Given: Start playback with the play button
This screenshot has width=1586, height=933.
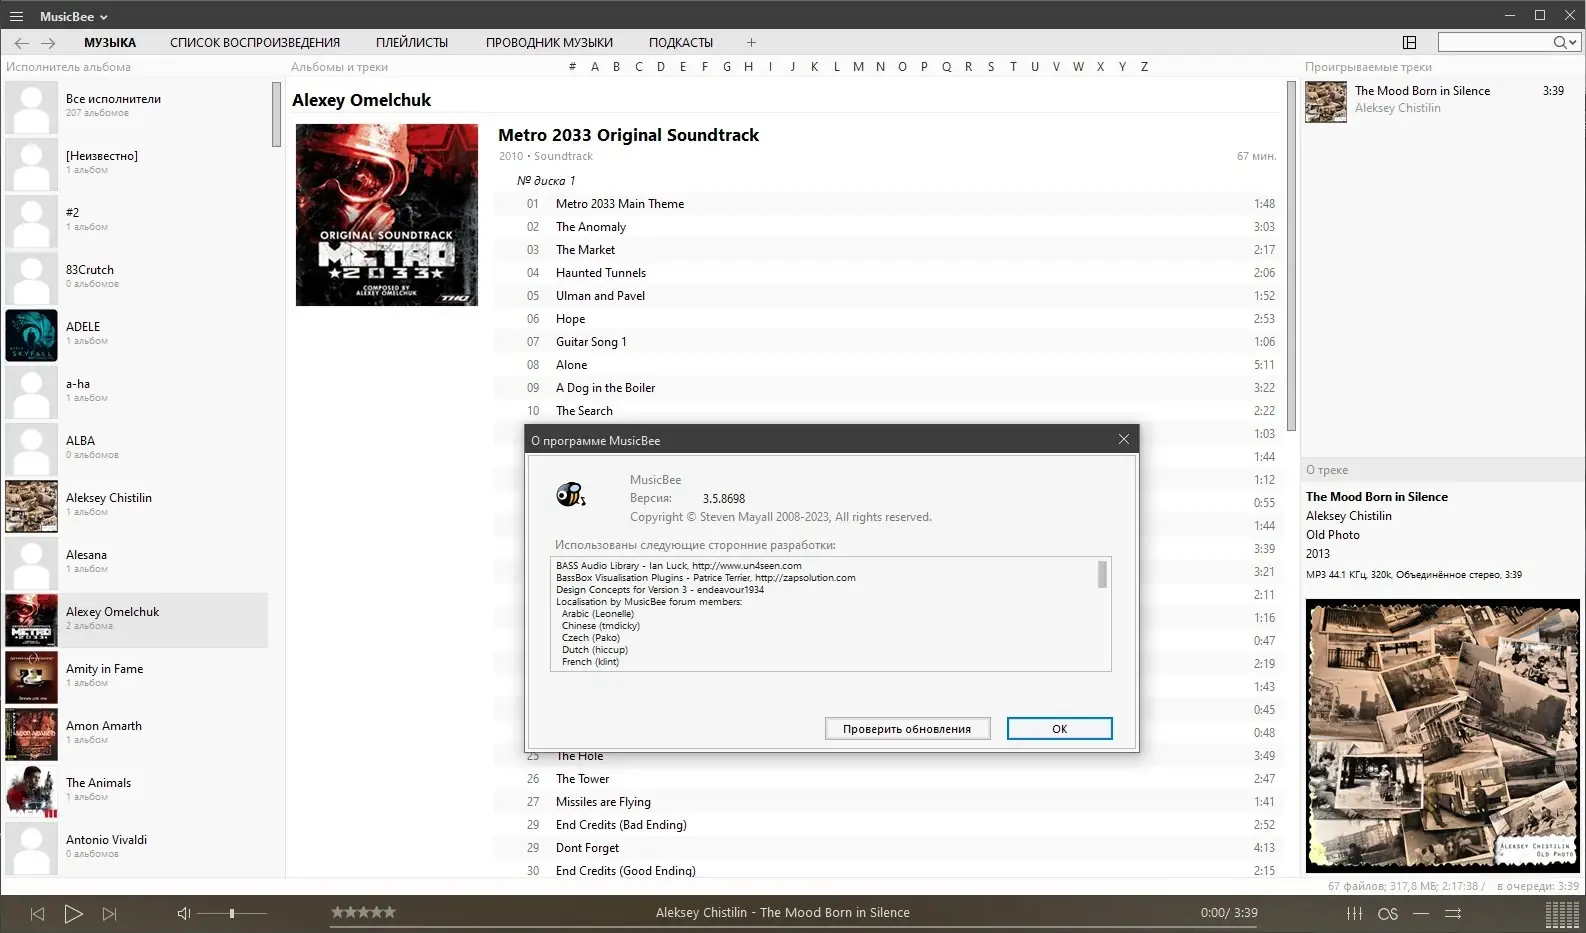Looking at the screenshot, I should coord(73,913).
